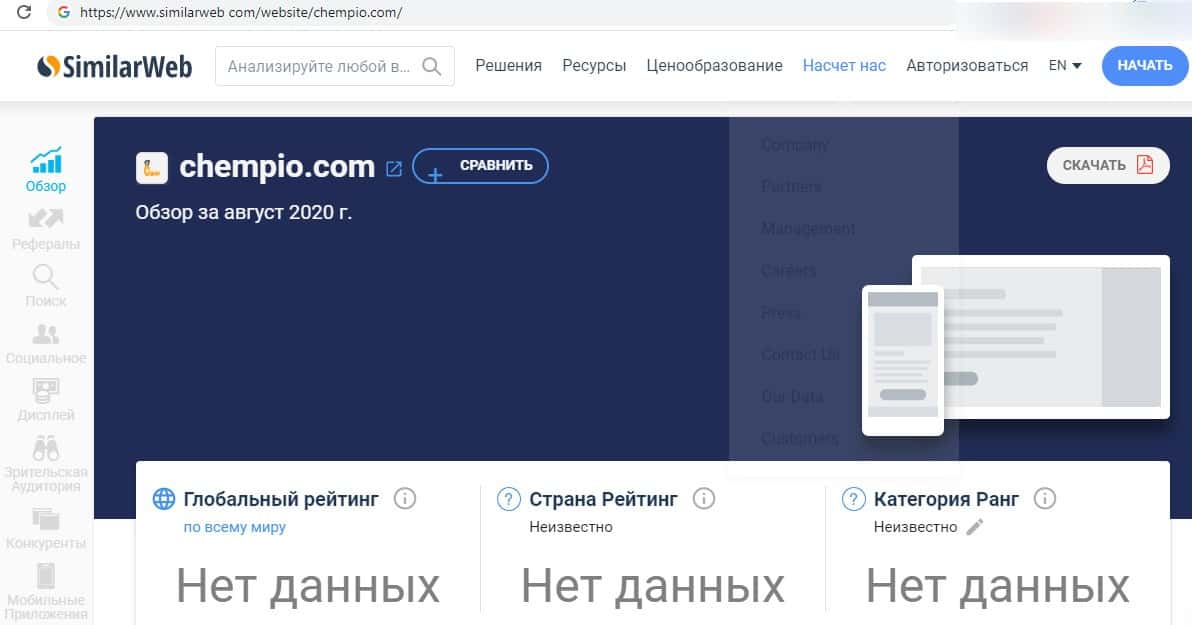Click the chempio.com favicon
The image size is (1192, 625).
coord(152,168)
